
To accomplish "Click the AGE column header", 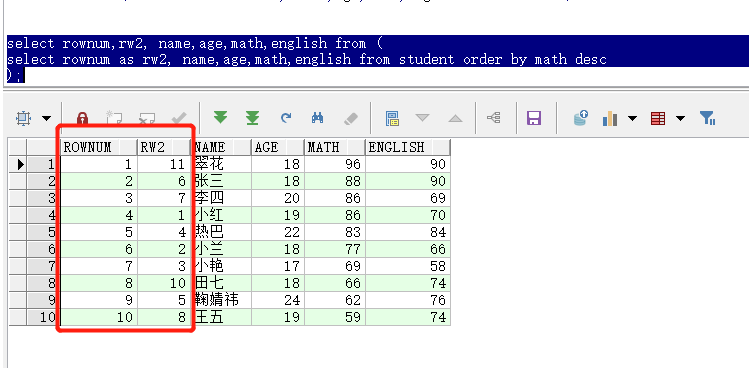I will pyautogui.click(x=278, y=147).
